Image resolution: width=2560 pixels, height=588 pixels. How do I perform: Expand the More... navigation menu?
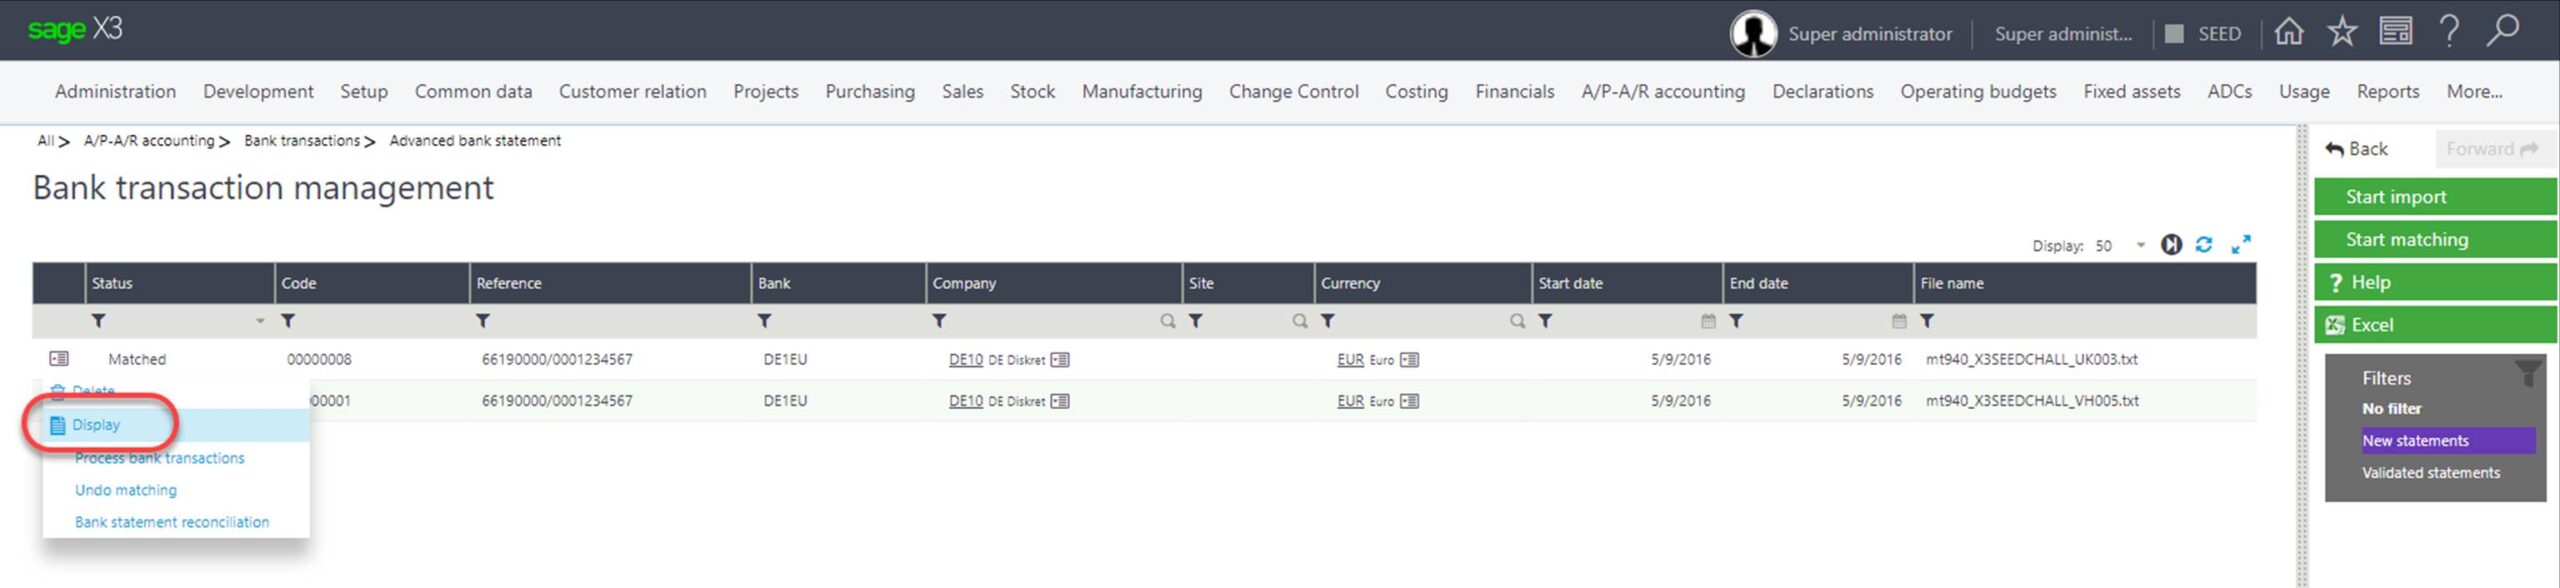coord(2474,92)
